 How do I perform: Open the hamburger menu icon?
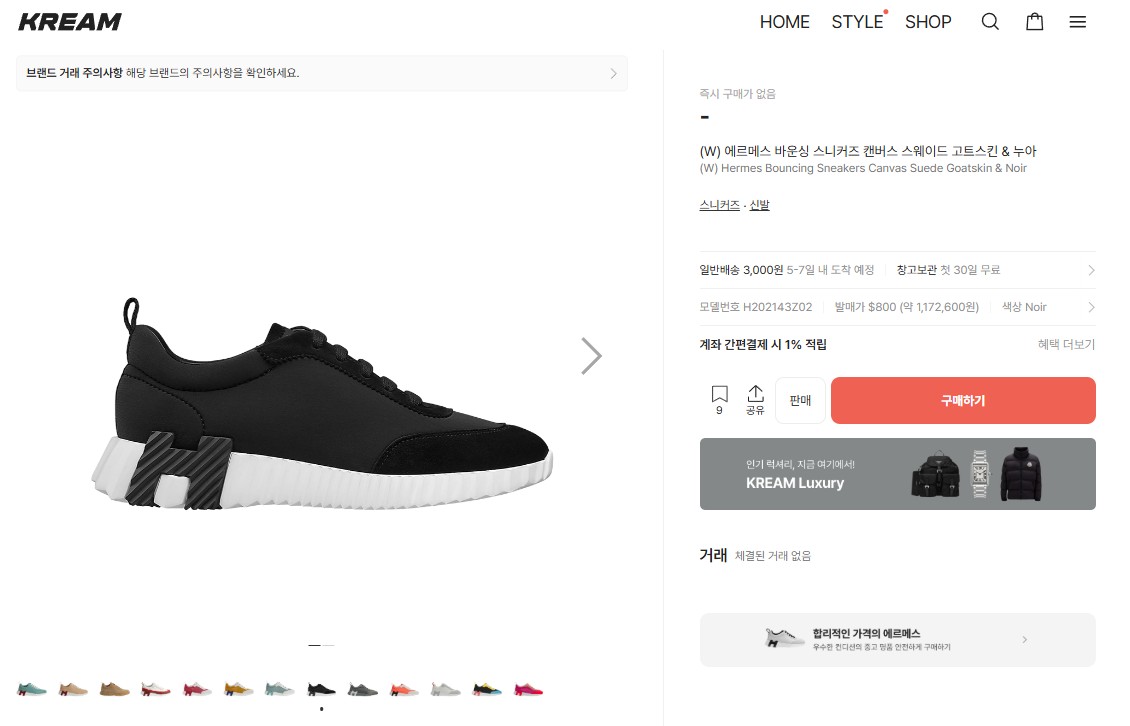(x=1077, y=22)
